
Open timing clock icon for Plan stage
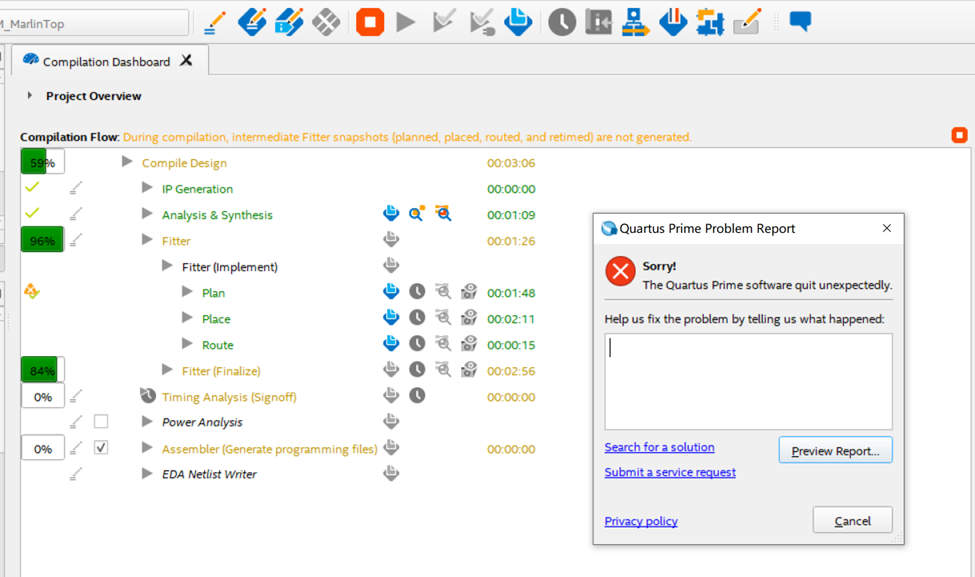point(417,292)
